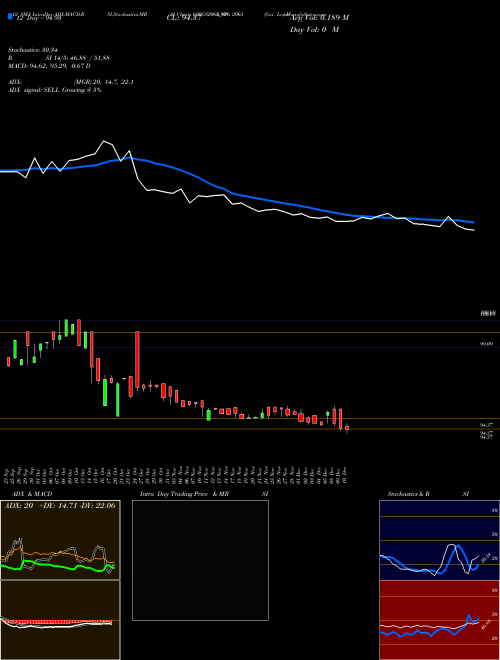Click the 99.09 price axis label
Viewport: 500px width, 660px height.
(486, 344)
